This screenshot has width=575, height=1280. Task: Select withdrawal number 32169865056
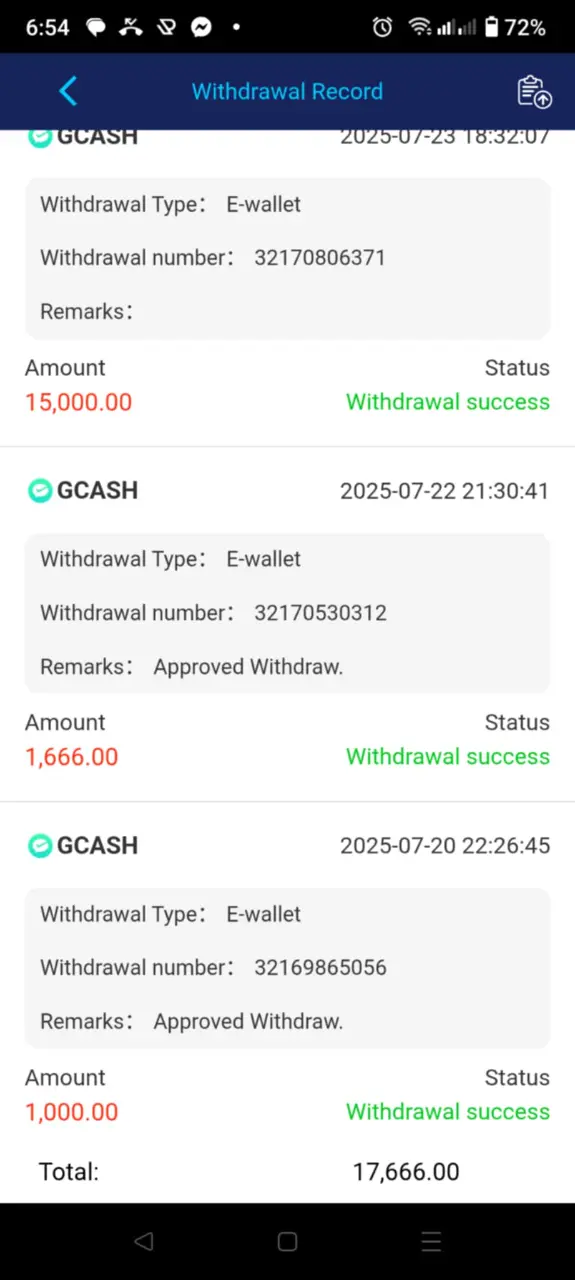pos(320,968)
